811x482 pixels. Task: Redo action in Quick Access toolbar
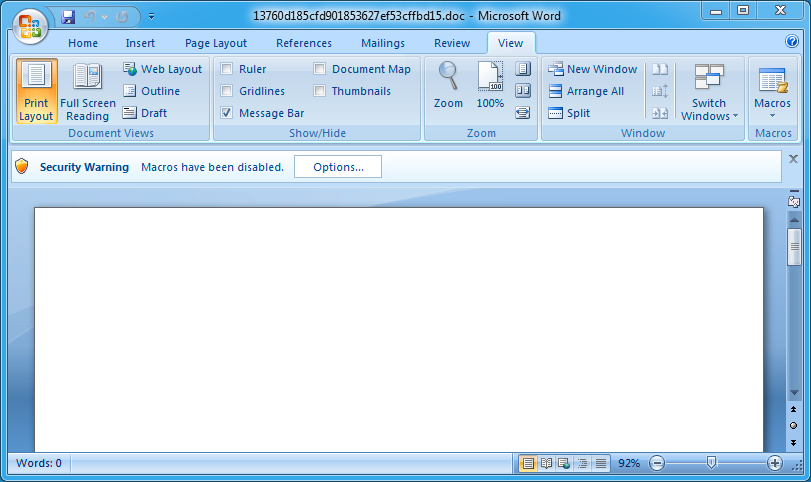pyautogui.click(x=122, y=17)
